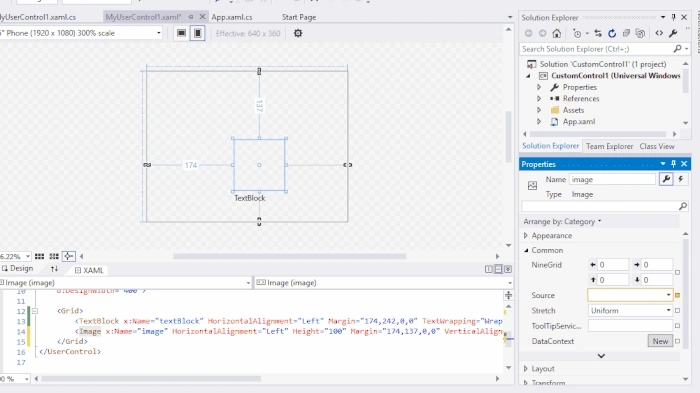Expand the Properties node in Solution Explorer
The height and width of the screenshot is (393, 700).
pos(539,87)
